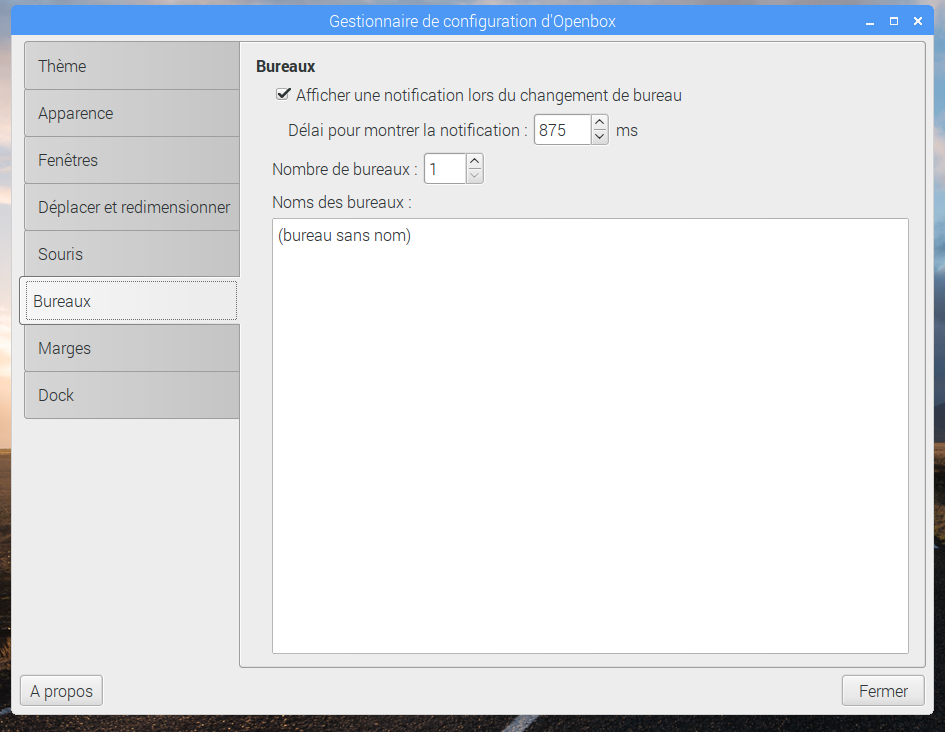Select the Bureaux tab
The height and width of the screenshot is (732, 945).
click(x=130, y=301)
